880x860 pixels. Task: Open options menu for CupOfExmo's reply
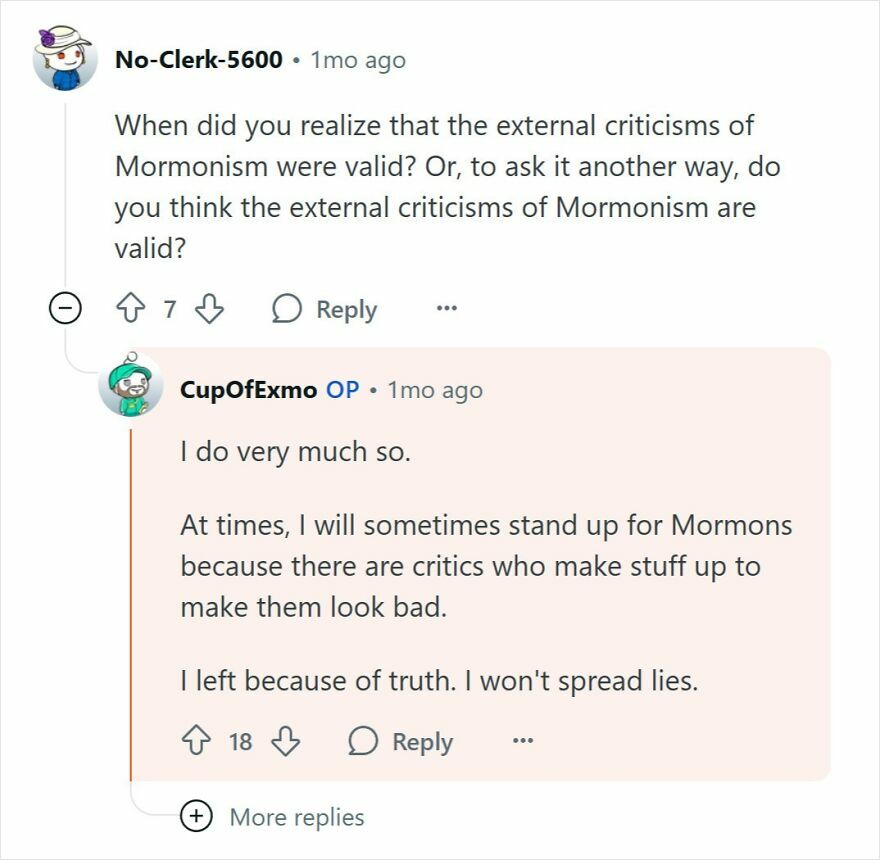[521, 742]
